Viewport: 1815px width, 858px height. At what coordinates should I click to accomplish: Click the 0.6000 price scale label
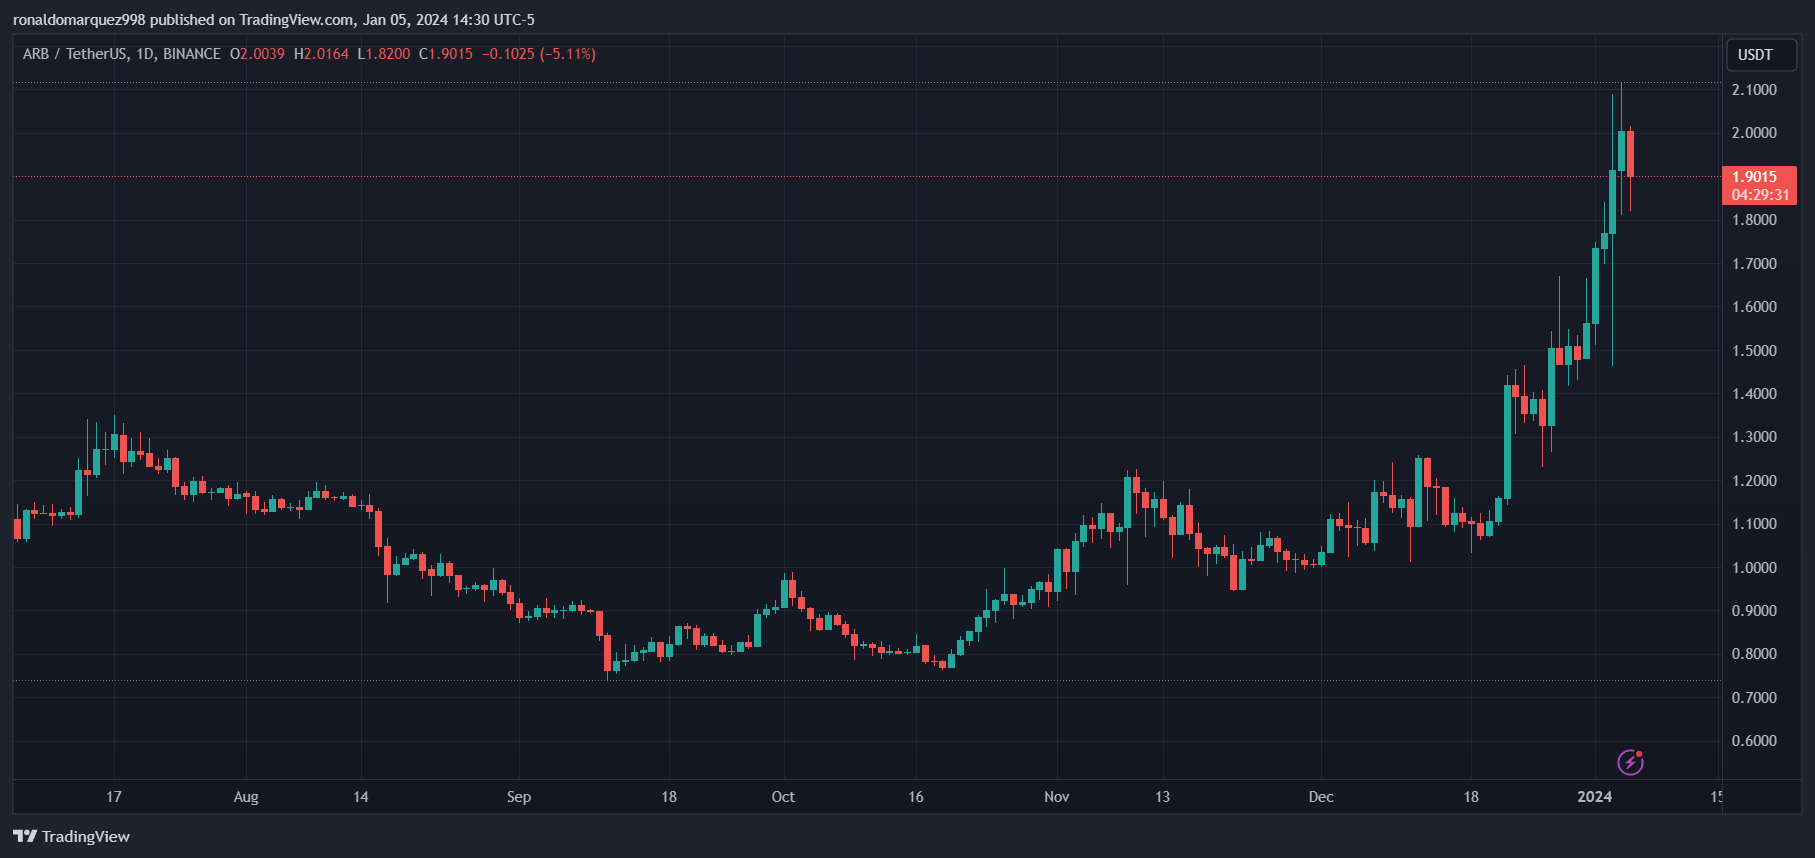pyautogui.click(x=1754, y=741)
